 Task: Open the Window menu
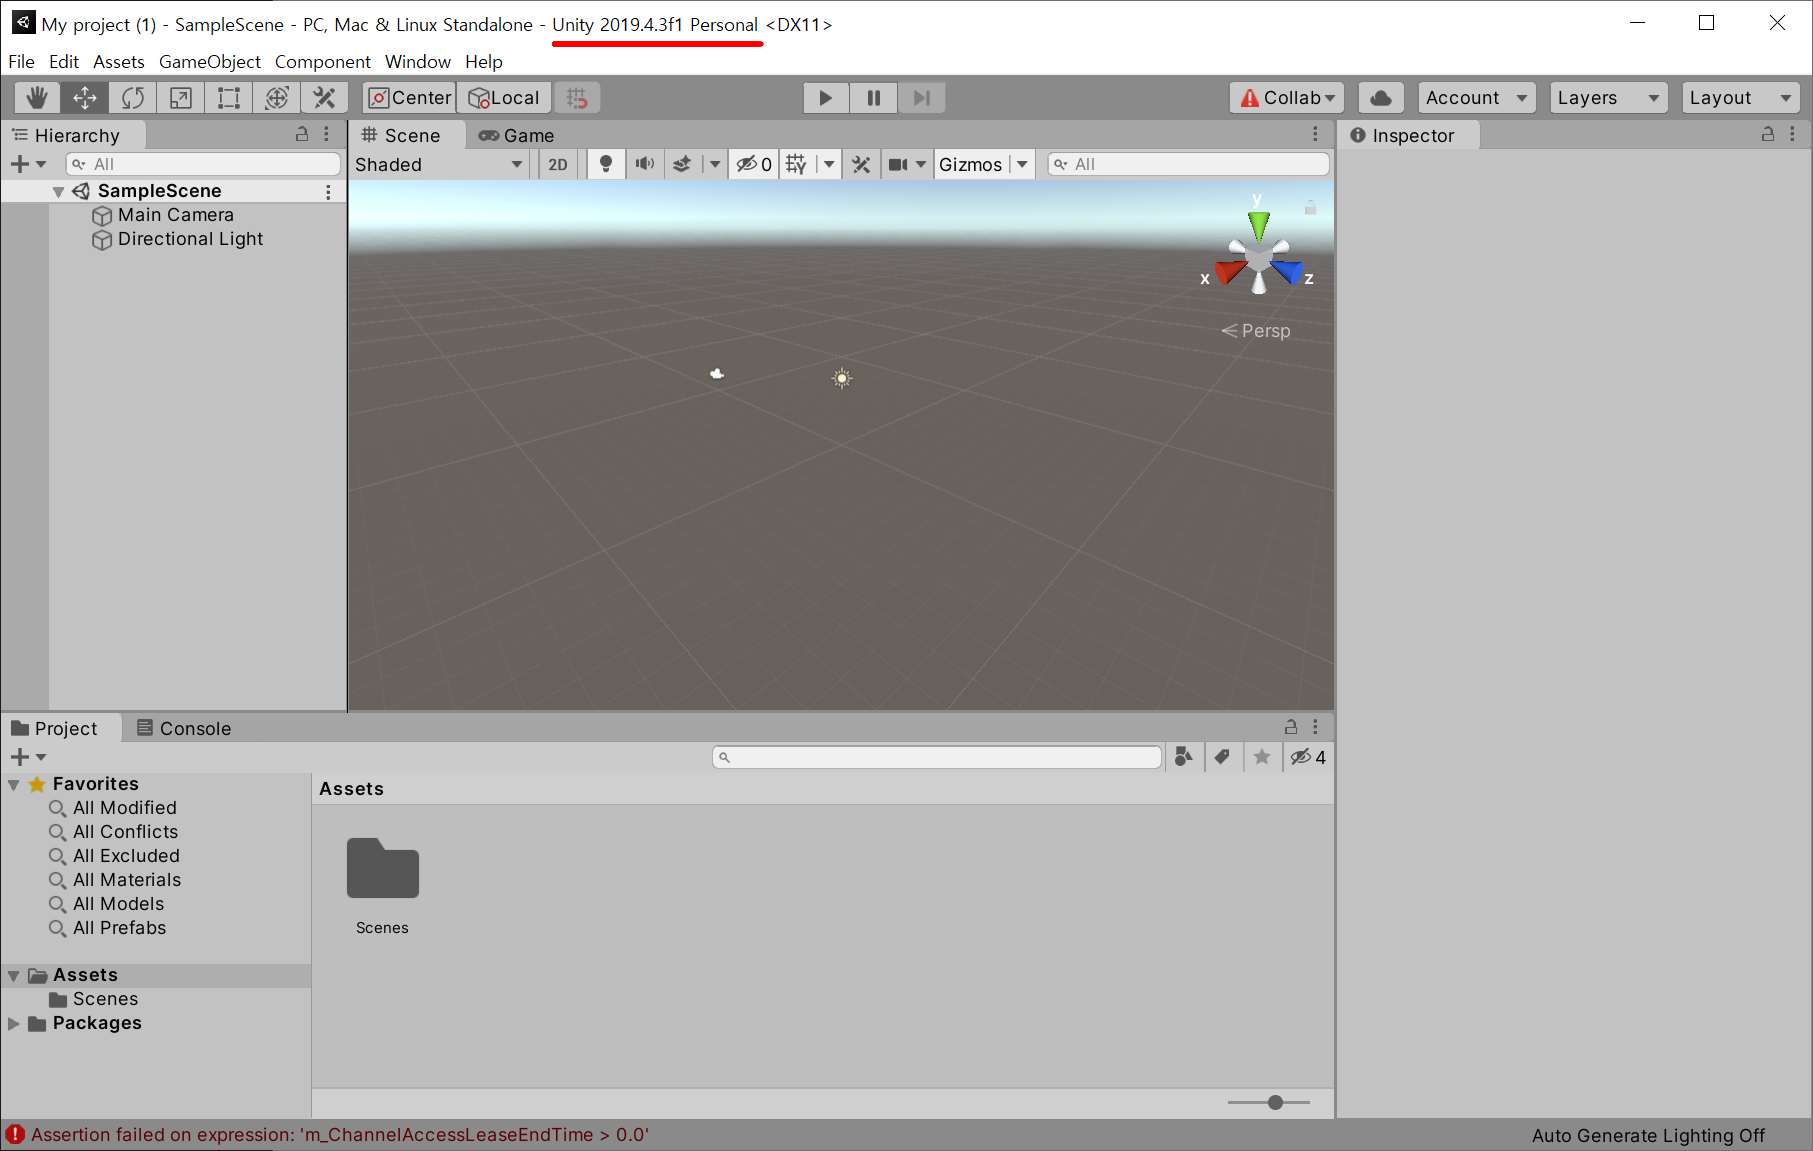tap(418, 62)
